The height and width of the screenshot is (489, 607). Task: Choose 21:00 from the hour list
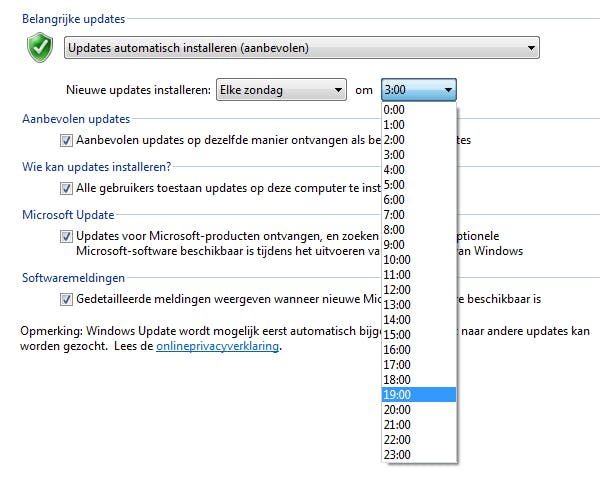[418, 425]
